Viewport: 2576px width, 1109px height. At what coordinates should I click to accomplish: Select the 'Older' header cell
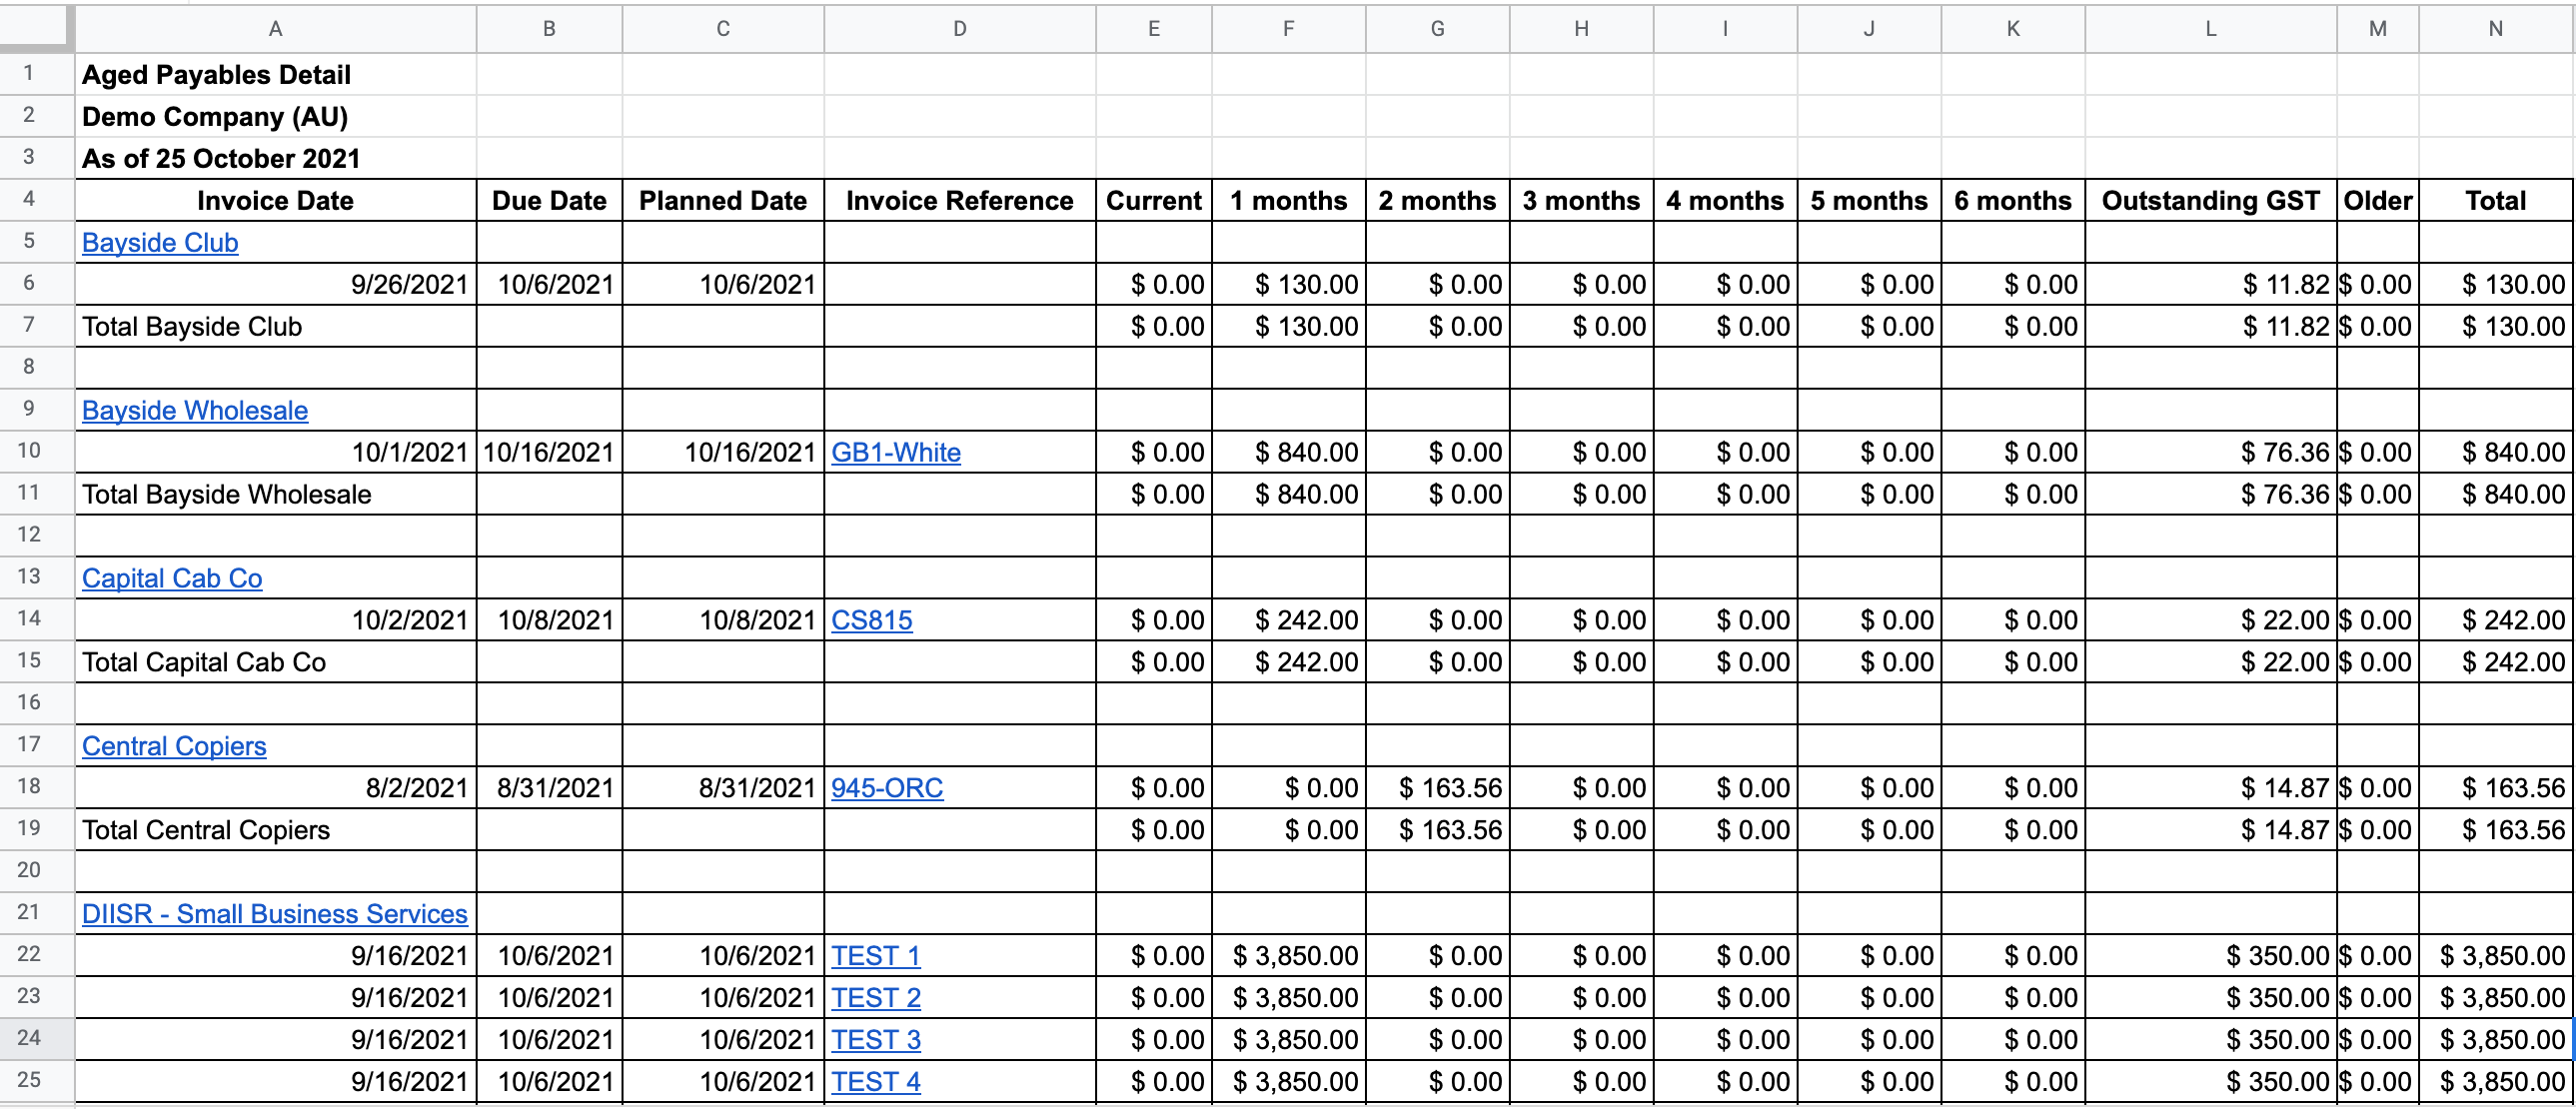(x=2378, y=201)
